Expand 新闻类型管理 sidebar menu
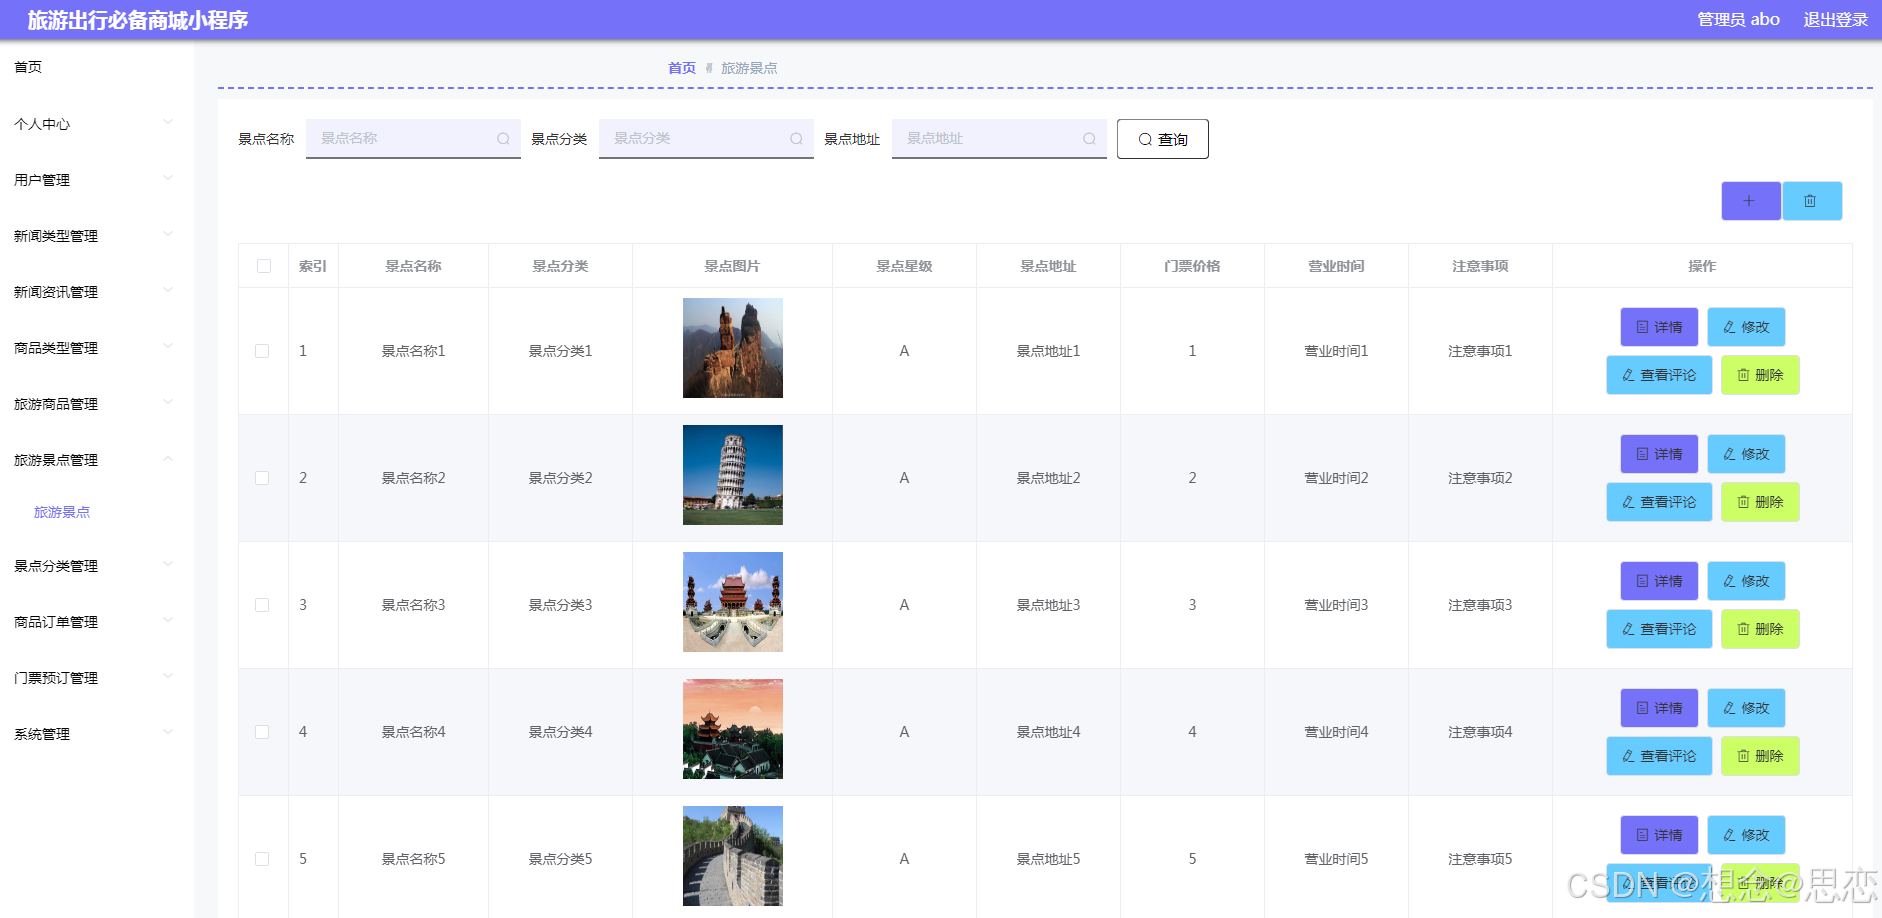1882x918 pixels. tap(97, 236)
